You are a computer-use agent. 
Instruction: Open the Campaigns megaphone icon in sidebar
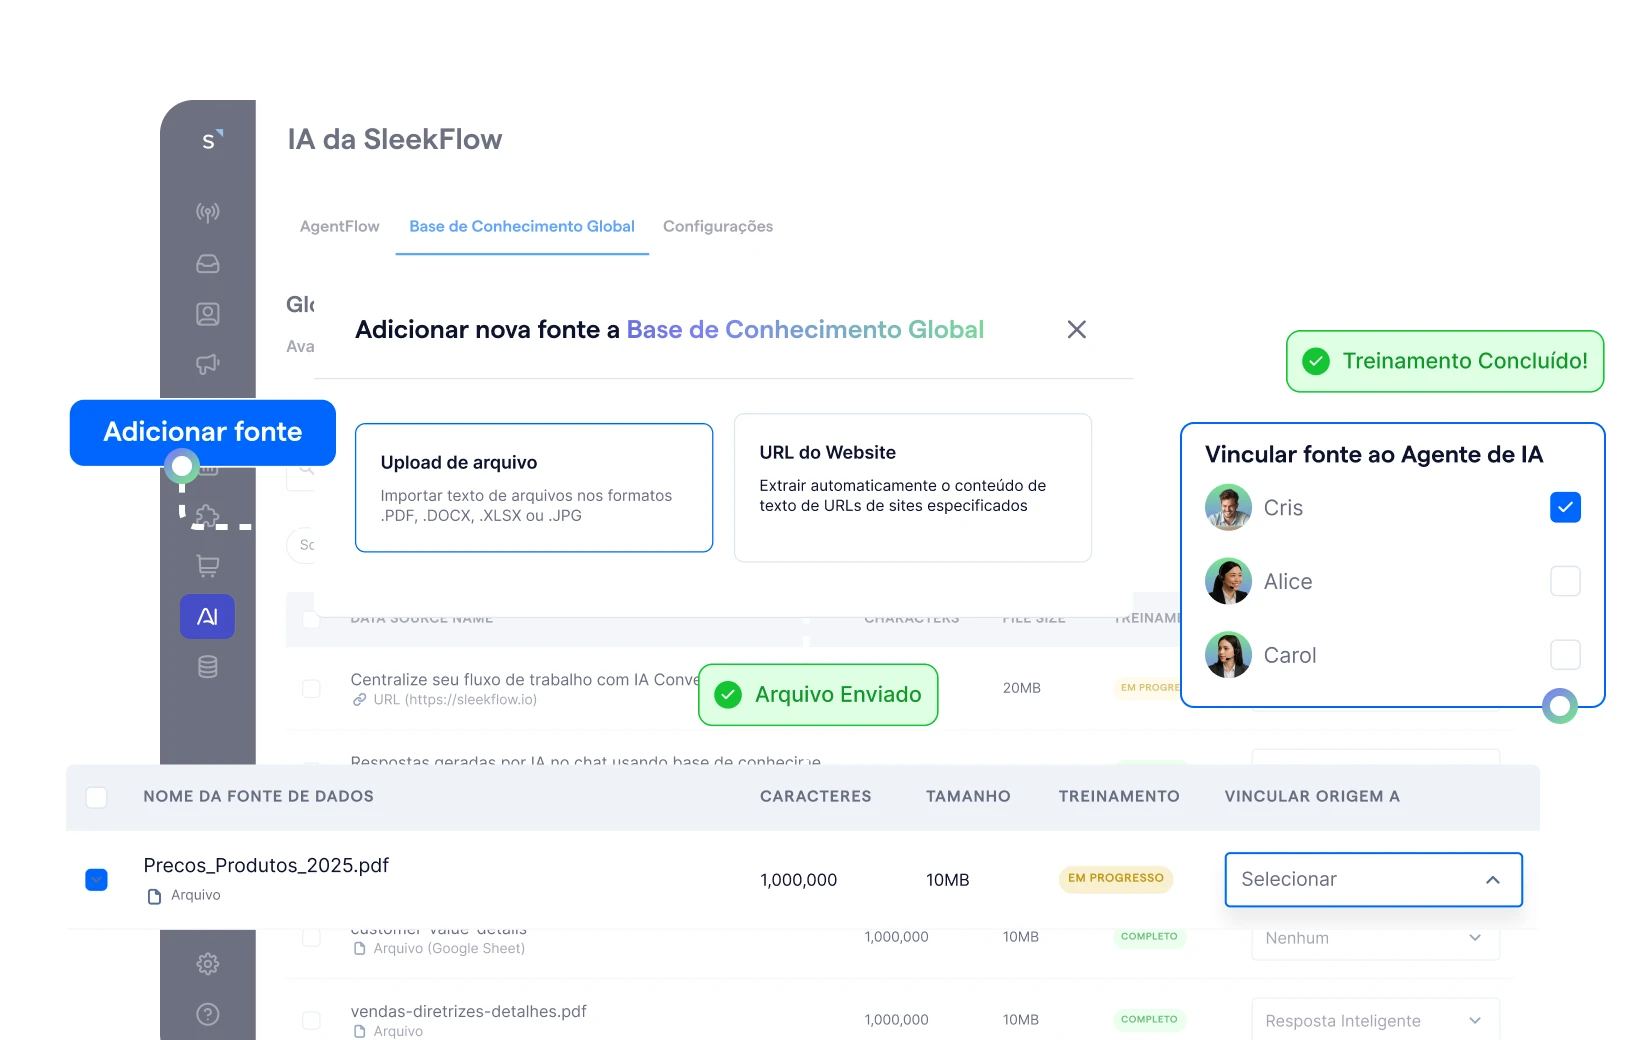[208, 364]
